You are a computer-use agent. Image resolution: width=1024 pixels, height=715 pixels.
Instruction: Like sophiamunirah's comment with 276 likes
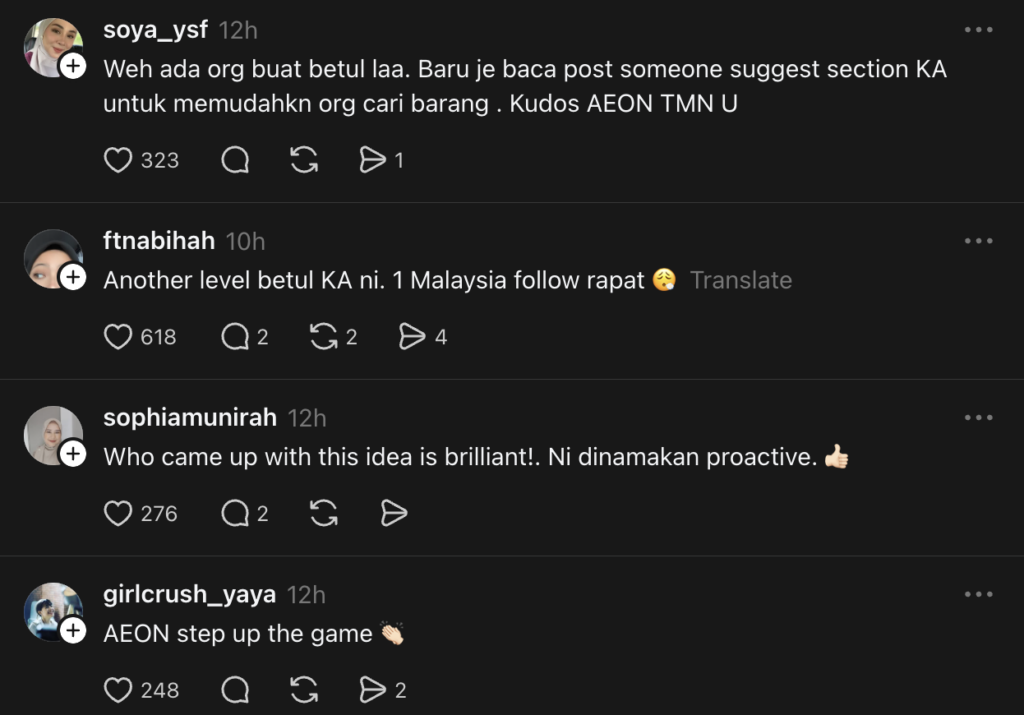[118, 514]
